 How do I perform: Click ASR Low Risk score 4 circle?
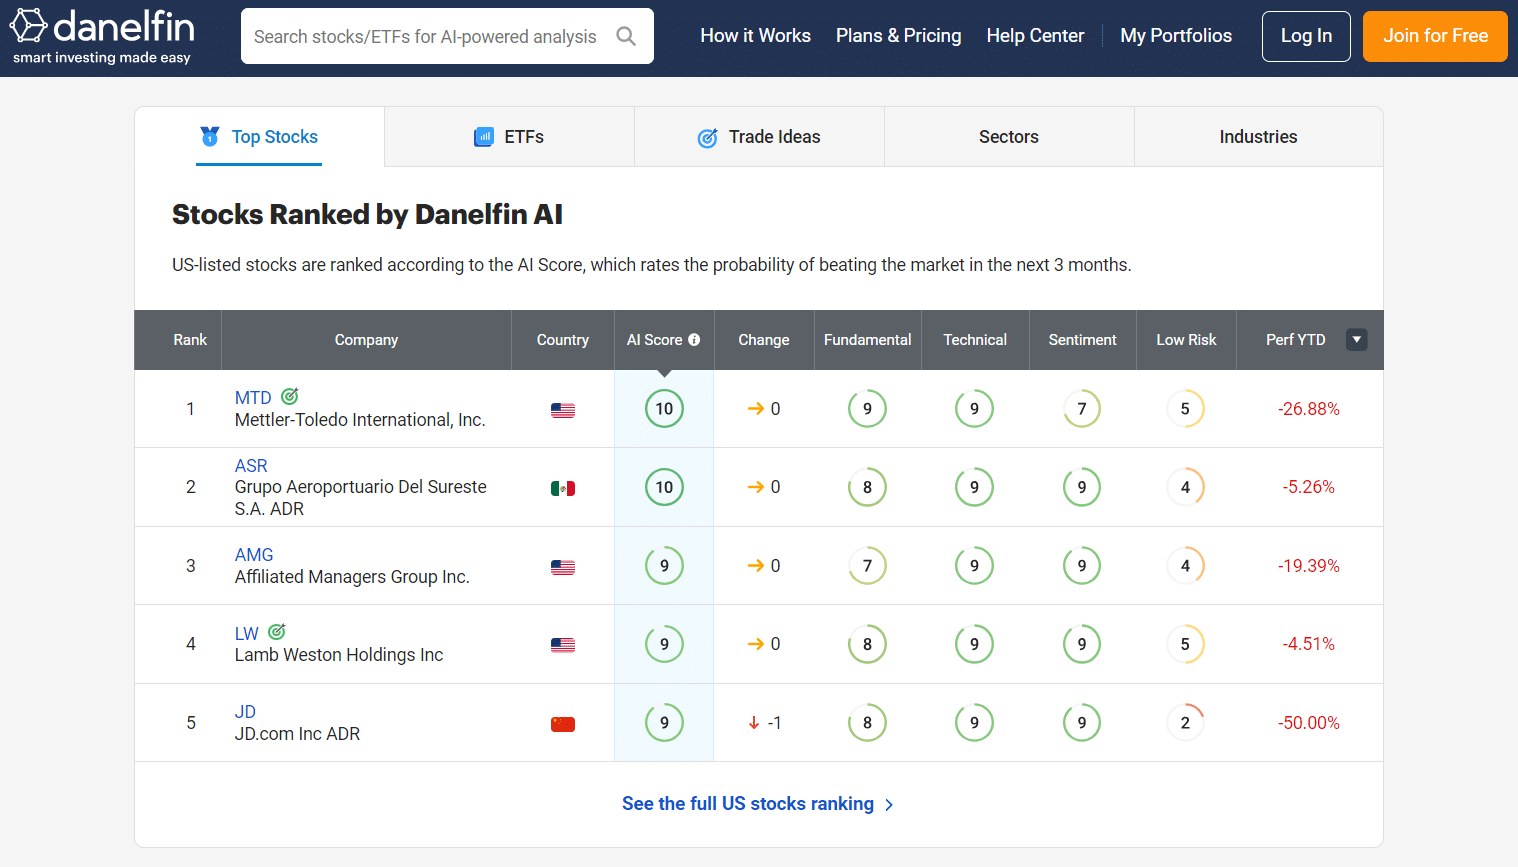(x=1185, y=487)
